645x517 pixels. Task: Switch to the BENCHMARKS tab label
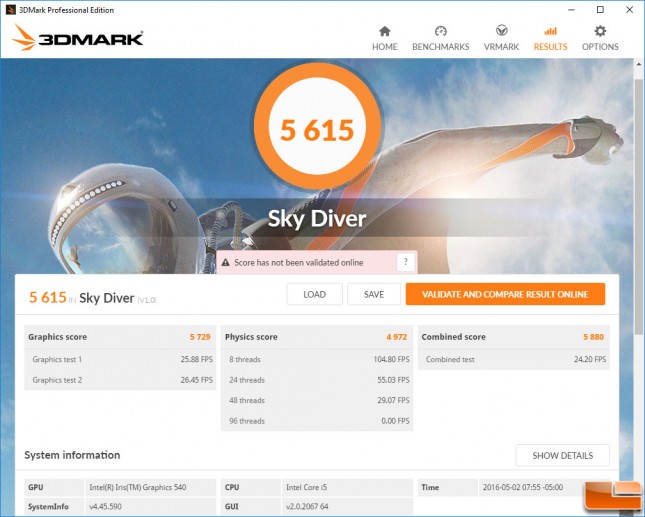coord(441,47)
